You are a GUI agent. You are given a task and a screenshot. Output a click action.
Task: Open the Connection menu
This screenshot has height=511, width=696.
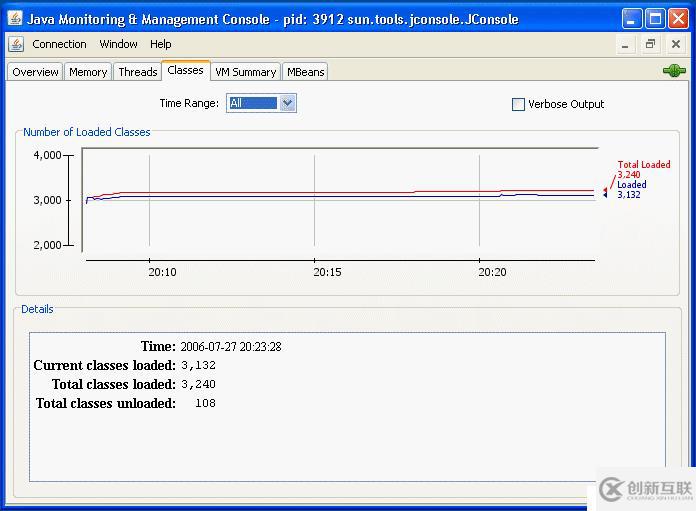point(59,44)
